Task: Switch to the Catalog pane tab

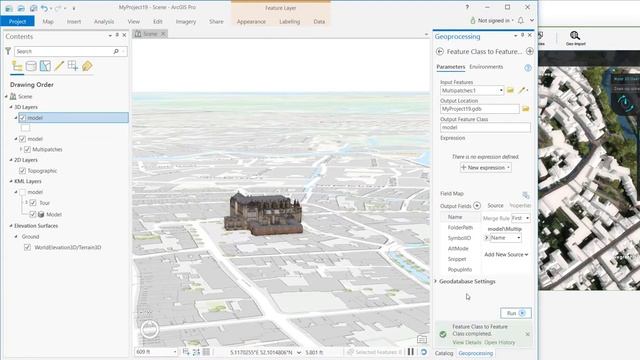Action: tap(444, 353)
